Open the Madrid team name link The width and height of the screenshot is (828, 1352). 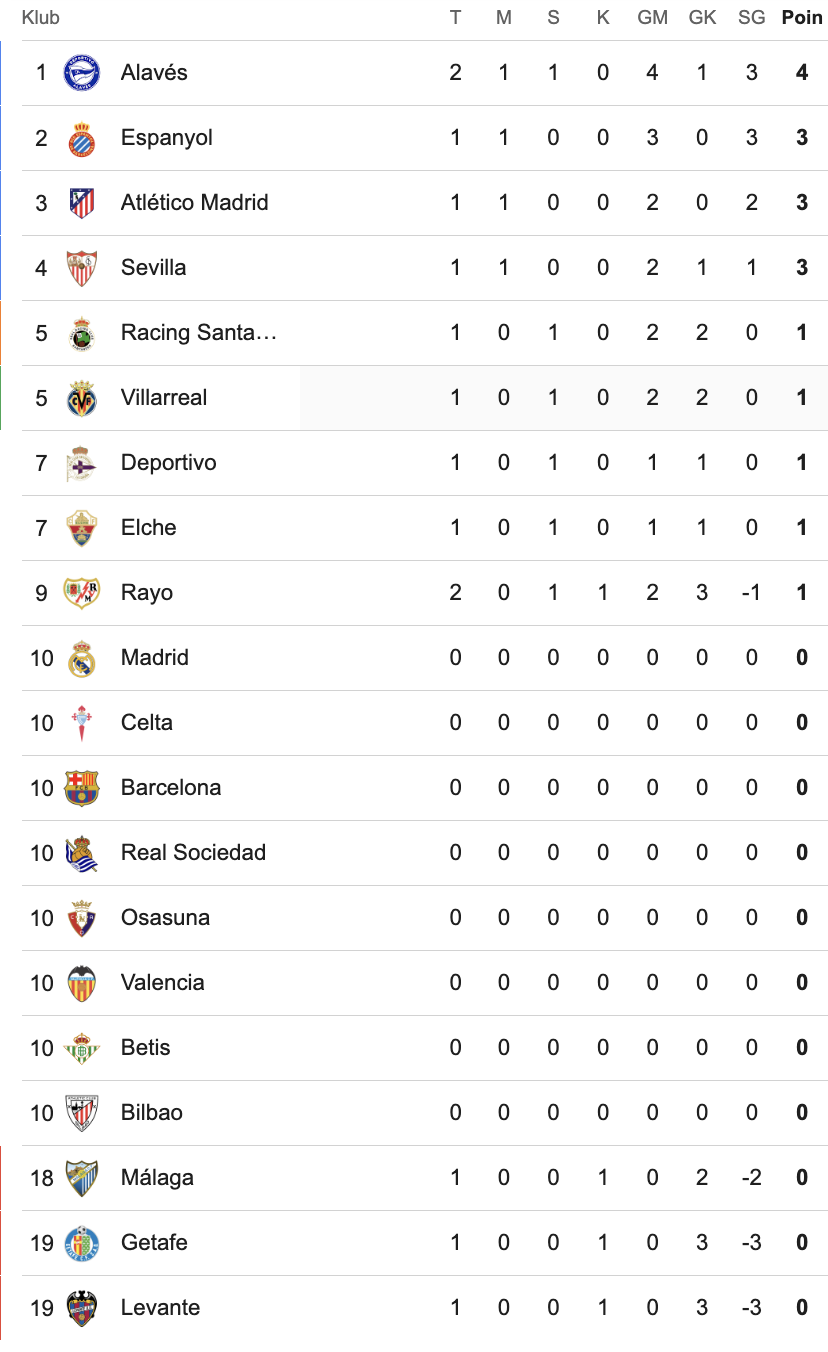(155, 658)
